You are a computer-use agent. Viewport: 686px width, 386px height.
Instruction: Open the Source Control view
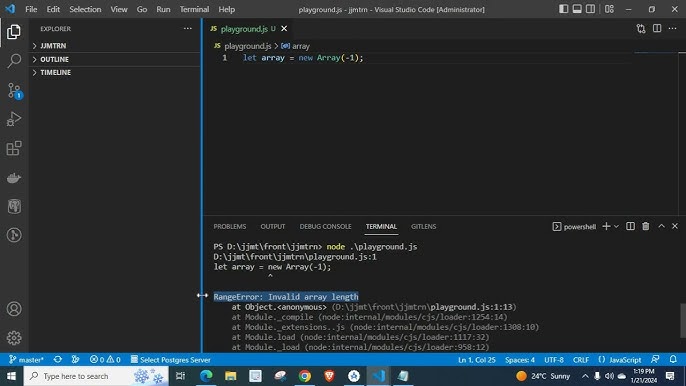point(14,91)
